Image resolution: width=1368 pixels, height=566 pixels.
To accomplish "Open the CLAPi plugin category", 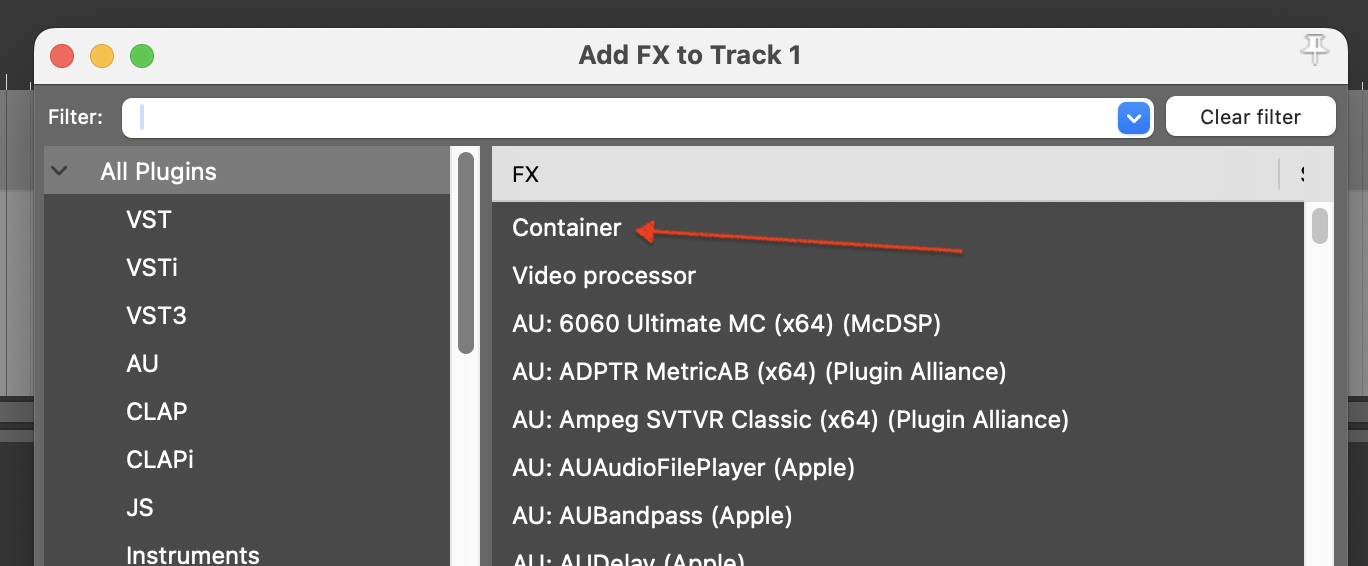I will pos(160,459).
